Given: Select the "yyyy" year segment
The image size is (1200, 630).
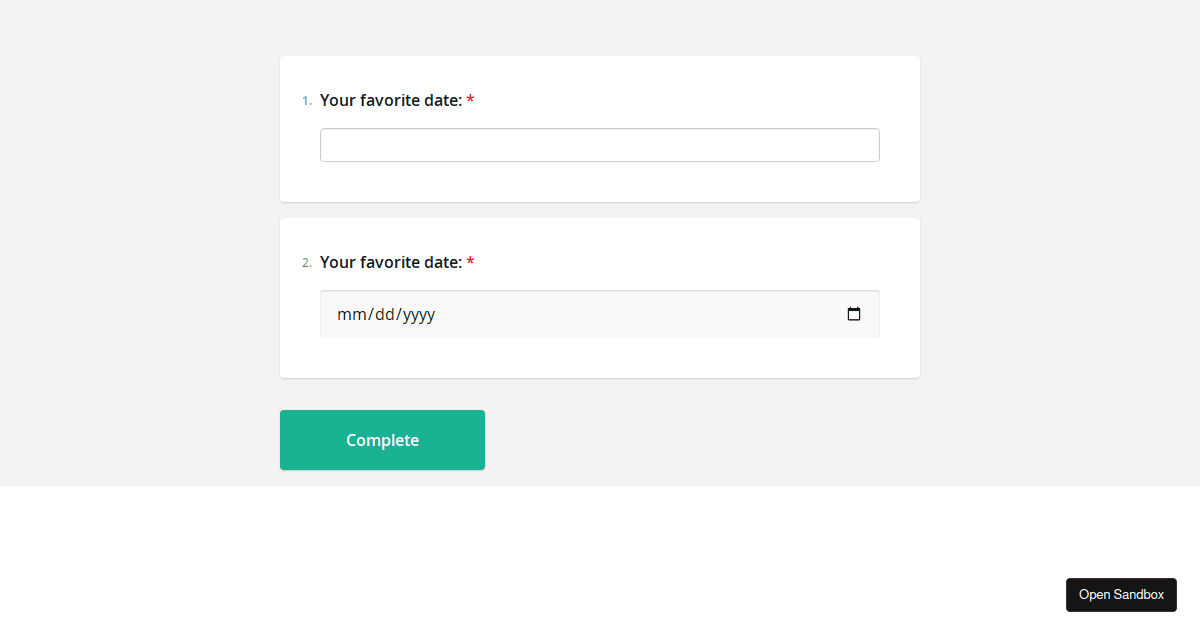Looking at the screenshot, I should coord(419,314).
